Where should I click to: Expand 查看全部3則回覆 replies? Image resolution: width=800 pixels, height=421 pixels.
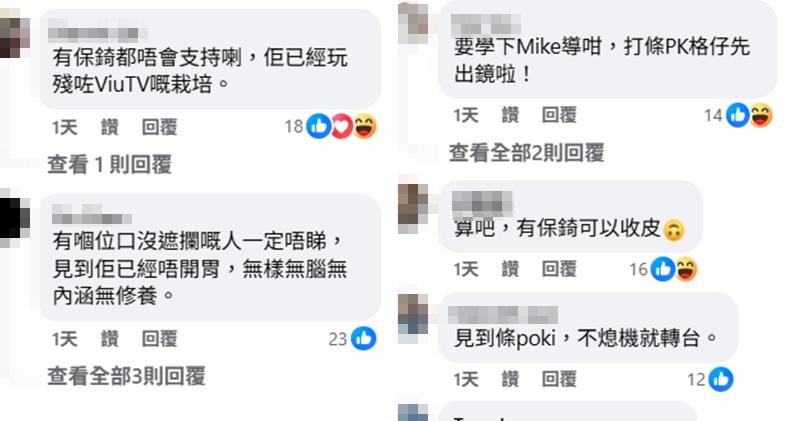coord(126,376)
